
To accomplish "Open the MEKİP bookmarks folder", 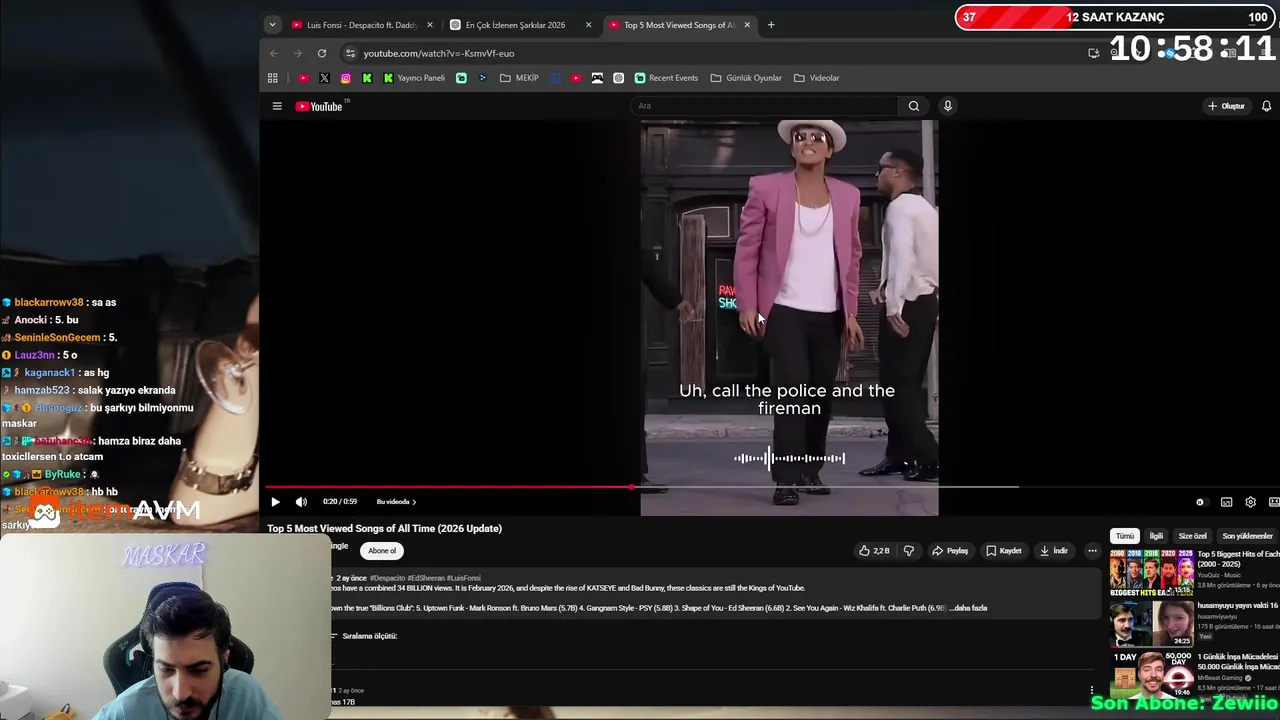I will click(519, 78).
